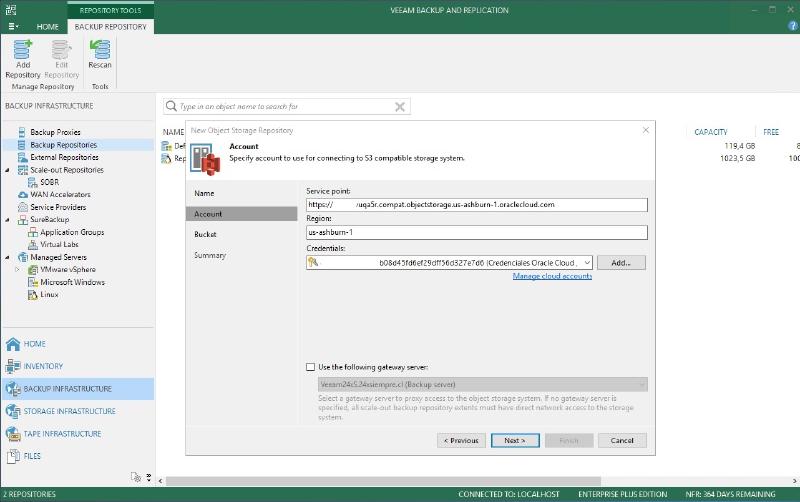Go to the Name wizard step
800x502 pixels.
click(204, 193)
